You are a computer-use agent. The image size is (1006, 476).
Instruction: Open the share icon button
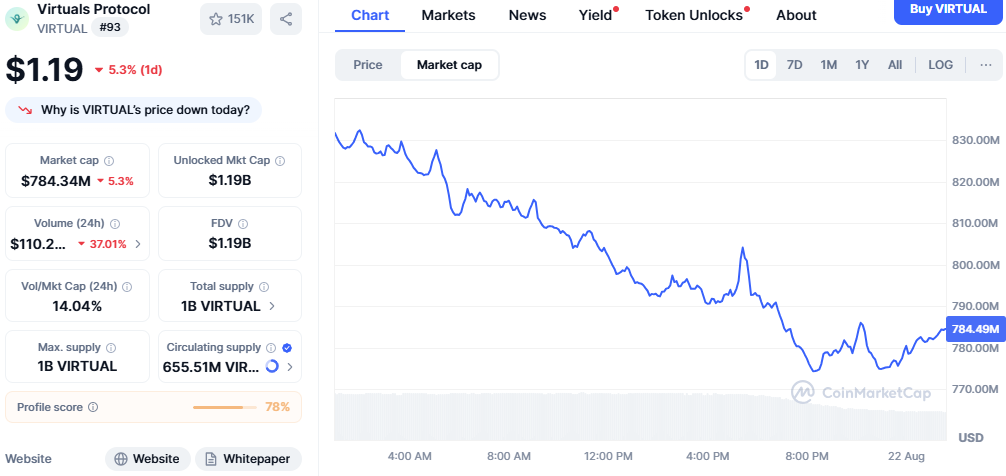tap(286, 19)
